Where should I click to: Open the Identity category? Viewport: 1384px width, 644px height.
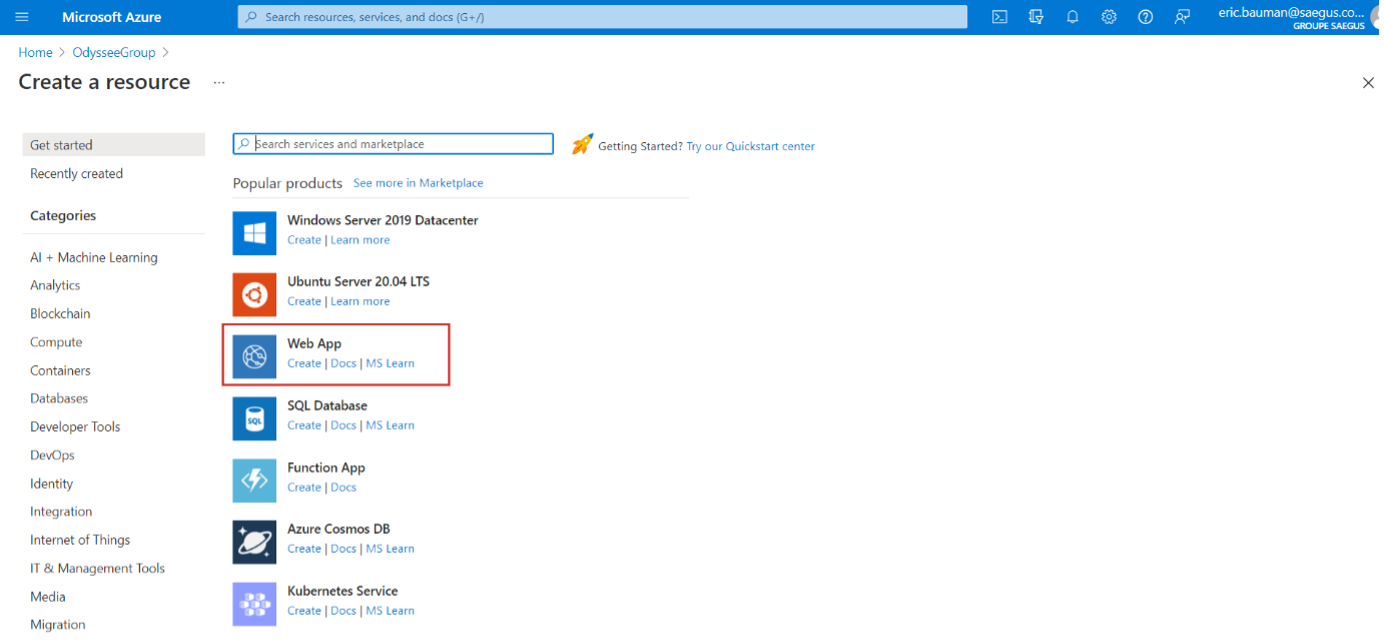point(52,483)
